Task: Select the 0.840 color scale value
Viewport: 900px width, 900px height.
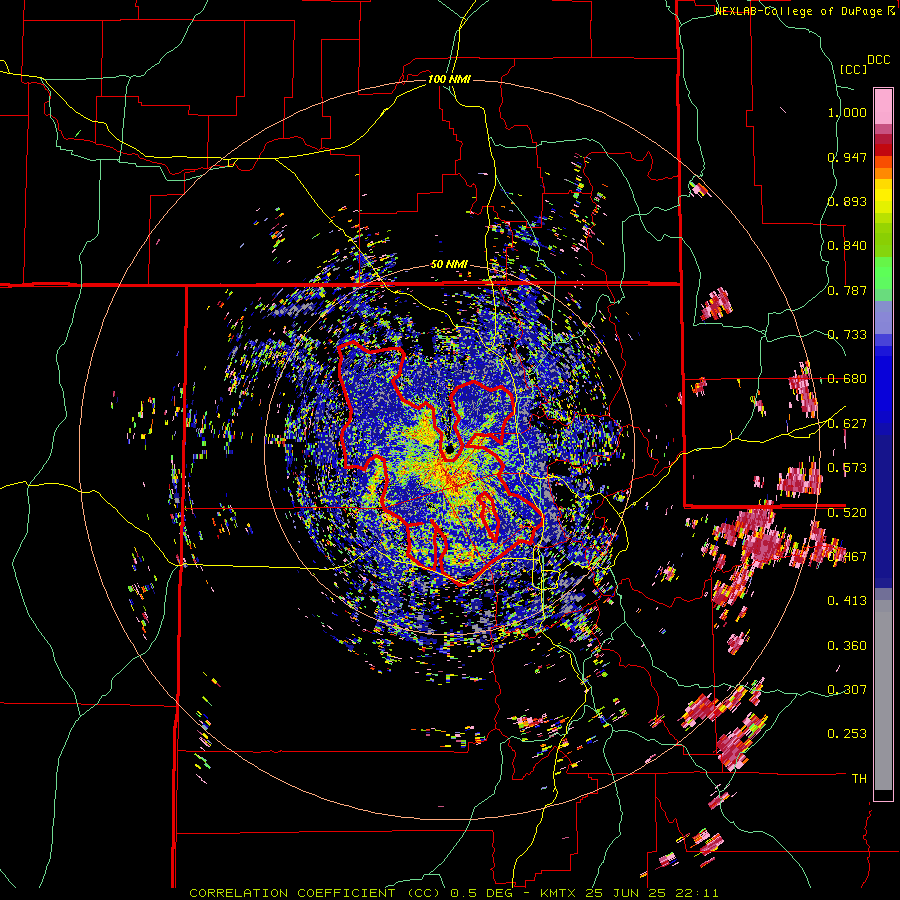Action: click(847, 246)
